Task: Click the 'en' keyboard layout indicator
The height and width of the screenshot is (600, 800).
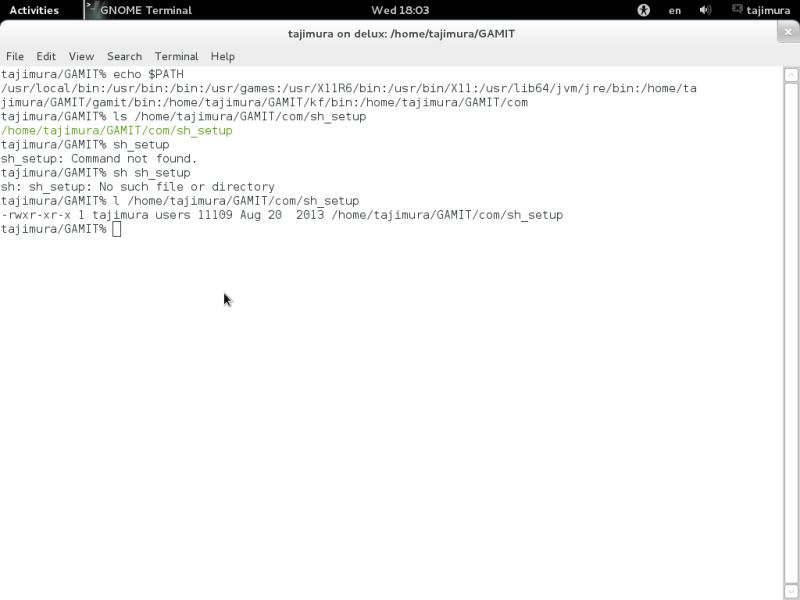Action: [674, 10]
